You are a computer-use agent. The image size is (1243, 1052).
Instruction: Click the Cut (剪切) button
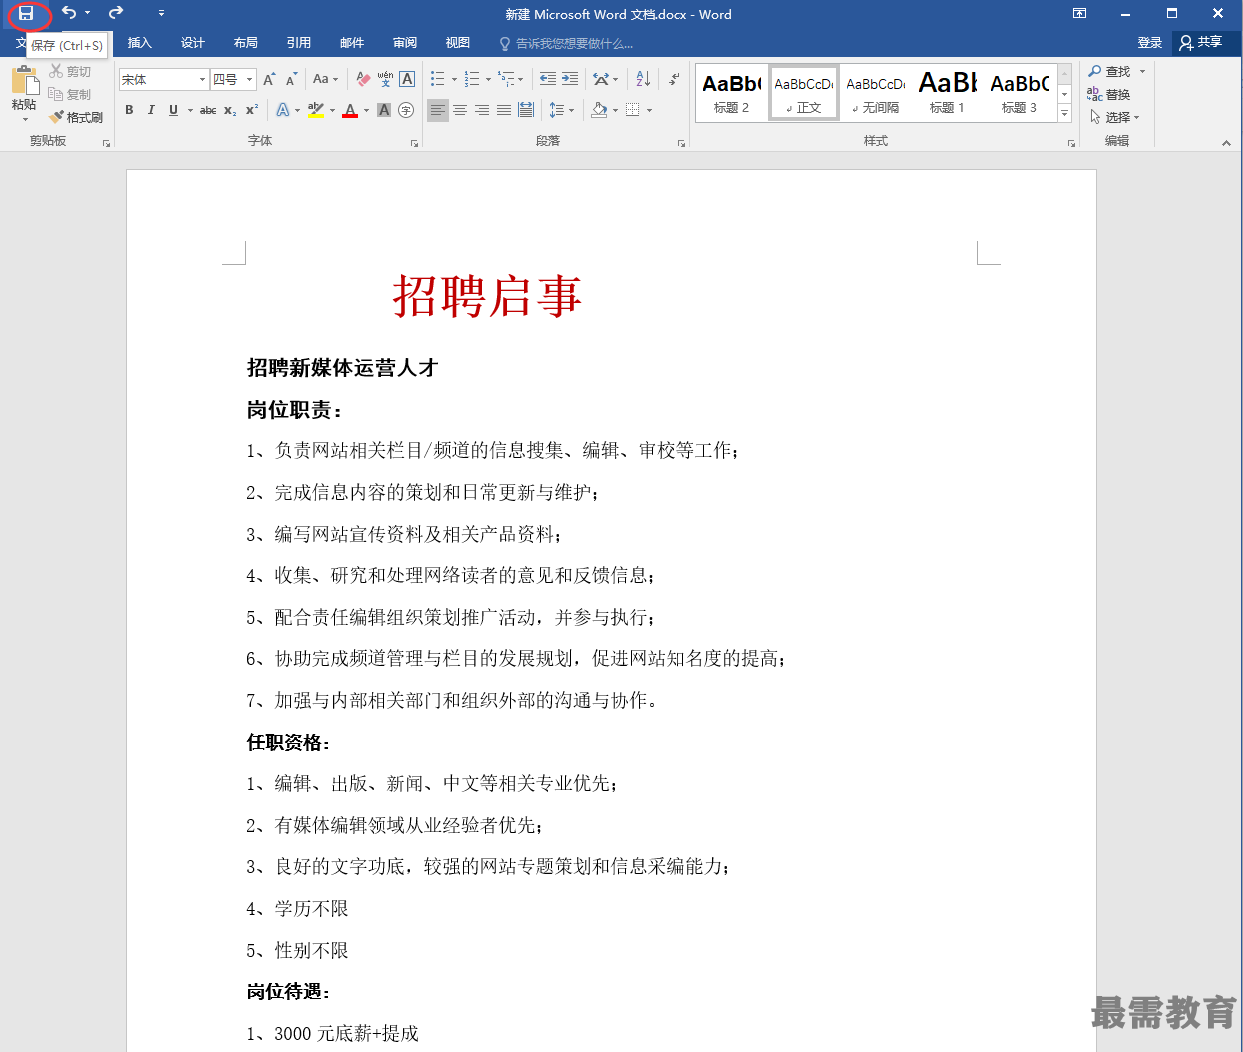tap(70, 72)
